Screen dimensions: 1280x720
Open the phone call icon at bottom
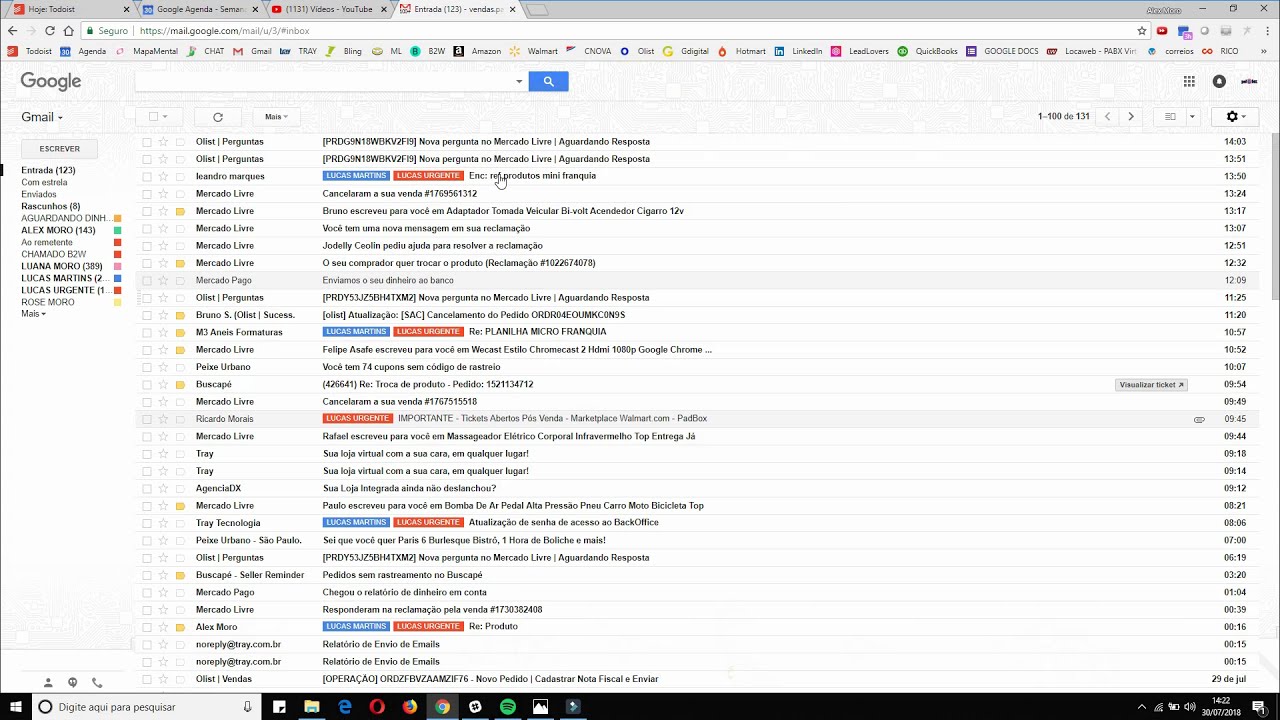[97, 683]
